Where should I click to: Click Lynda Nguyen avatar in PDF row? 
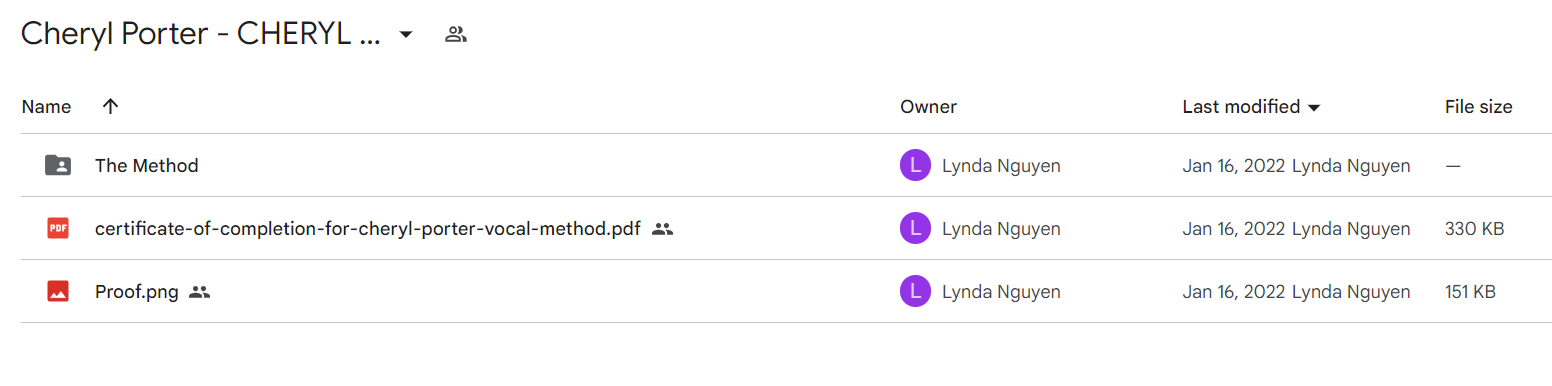[x=915, y=229]
